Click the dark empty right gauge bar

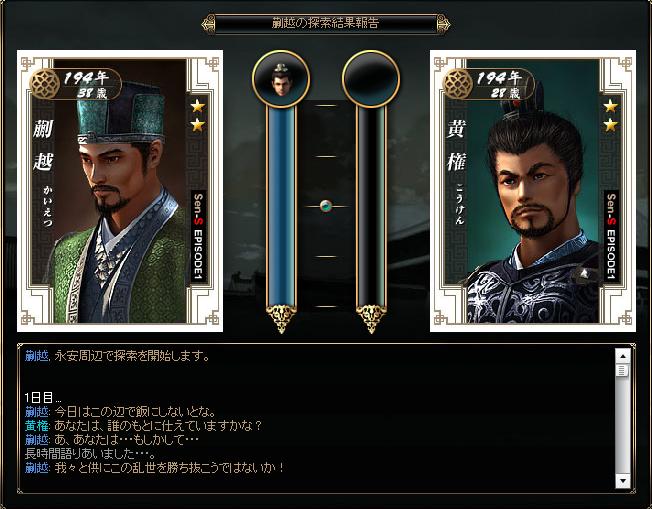(371, 207)
